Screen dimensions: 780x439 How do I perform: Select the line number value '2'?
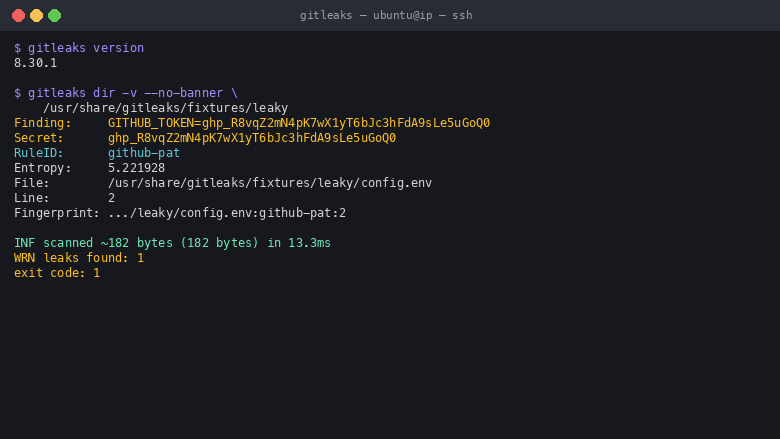tap(111, 198)
